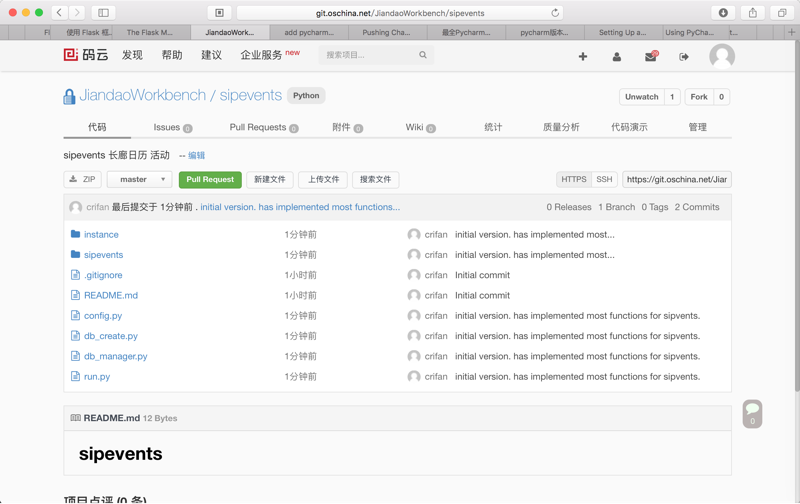Click the 编辑 description link
This screenshot has height=504, width=800.
(196, 156)
